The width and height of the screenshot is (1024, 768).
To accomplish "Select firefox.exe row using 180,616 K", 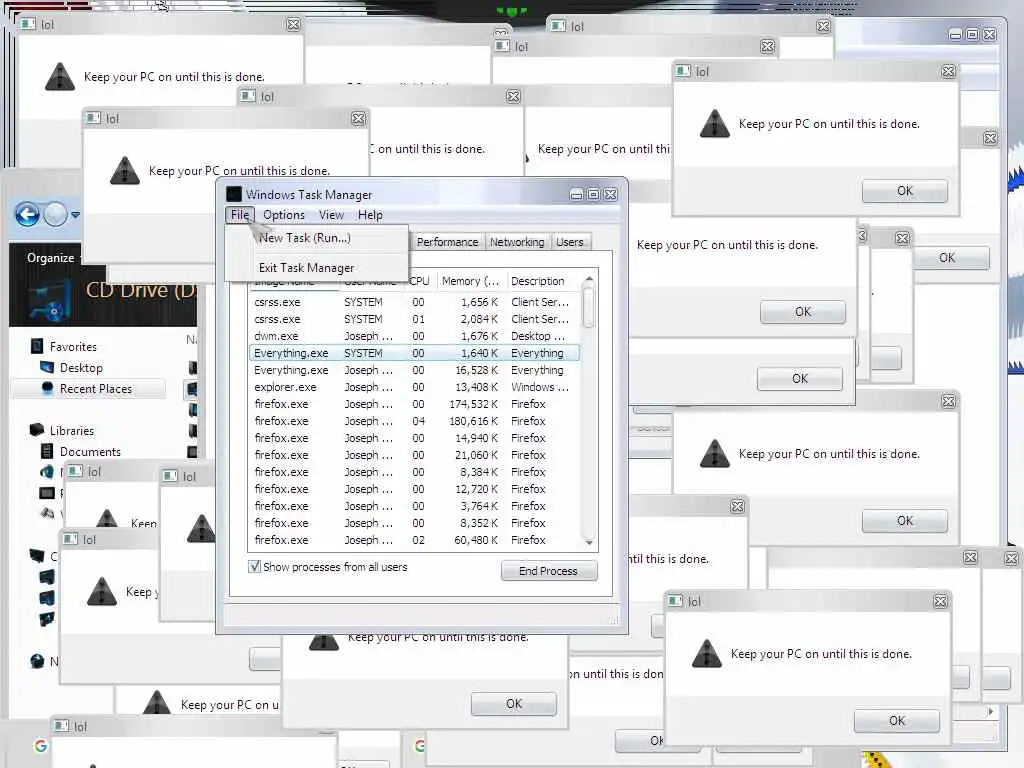I will tap(414, 421).
